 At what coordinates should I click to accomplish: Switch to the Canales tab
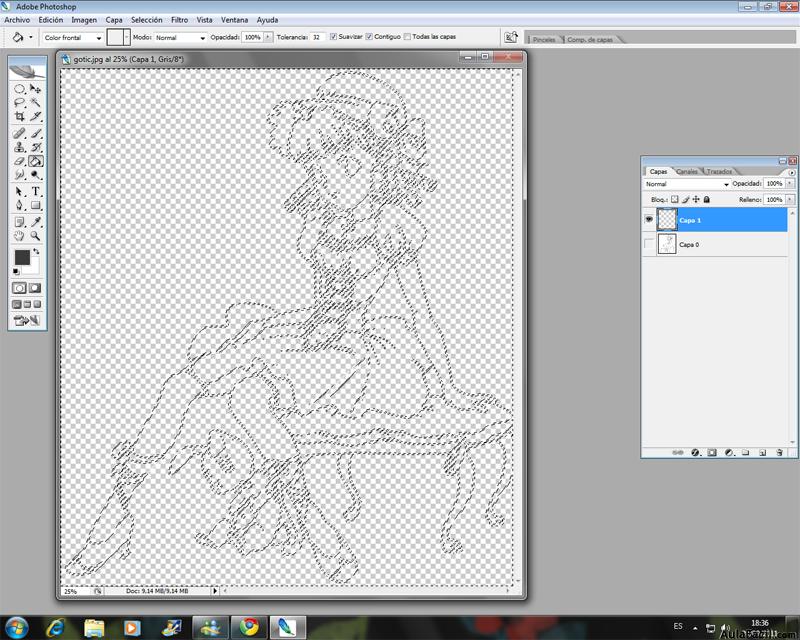(687, 171)
